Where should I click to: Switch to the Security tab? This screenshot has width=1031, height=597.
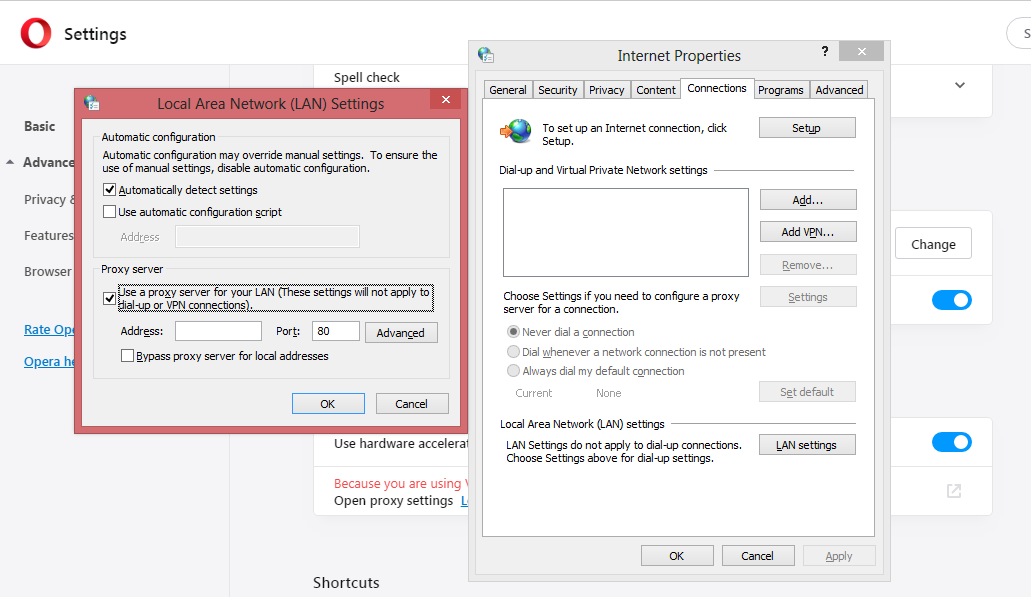tap(557, 89)
